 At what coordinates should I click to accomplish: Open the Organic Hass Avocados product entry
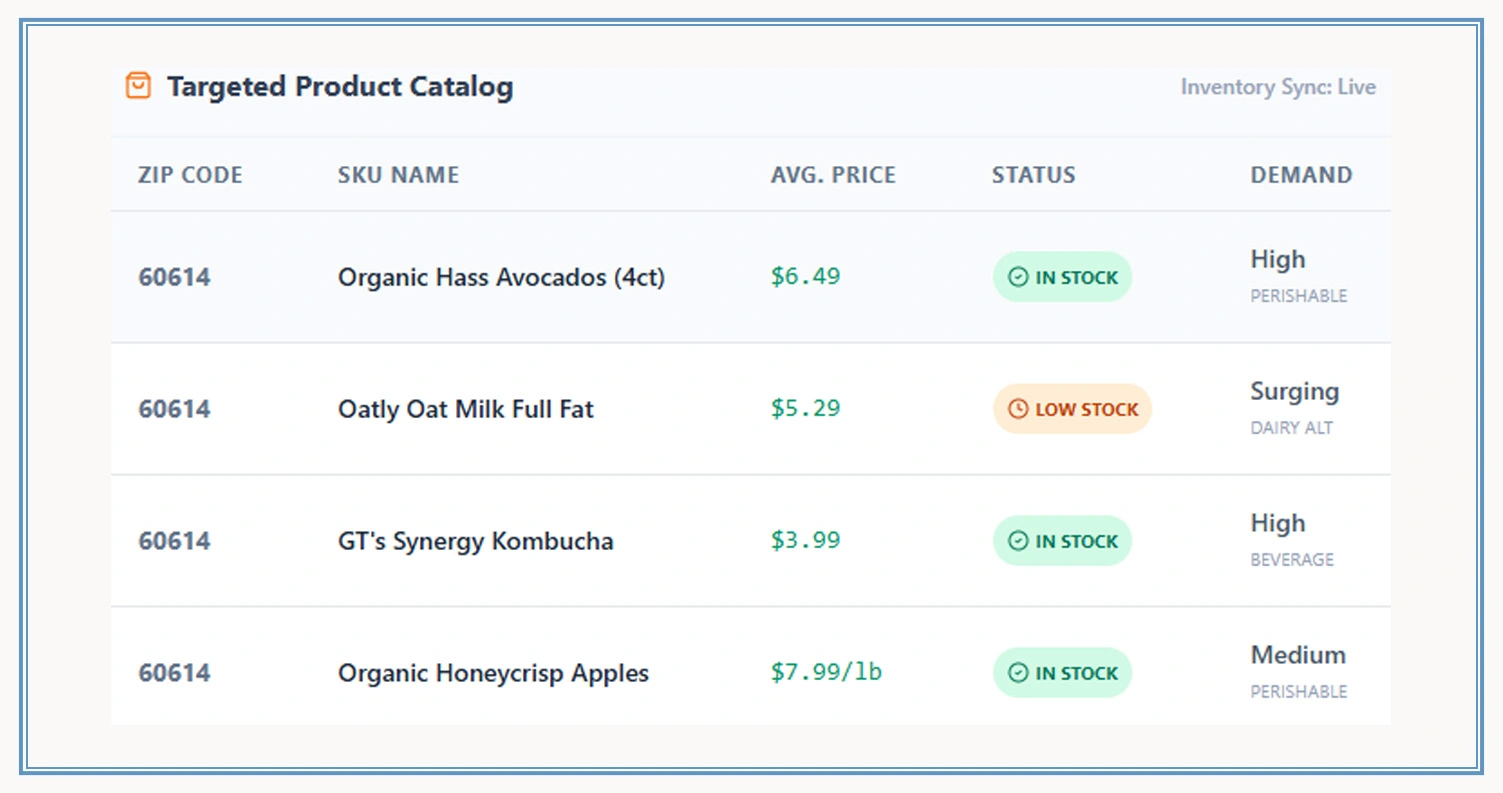(x=501, y=277)
